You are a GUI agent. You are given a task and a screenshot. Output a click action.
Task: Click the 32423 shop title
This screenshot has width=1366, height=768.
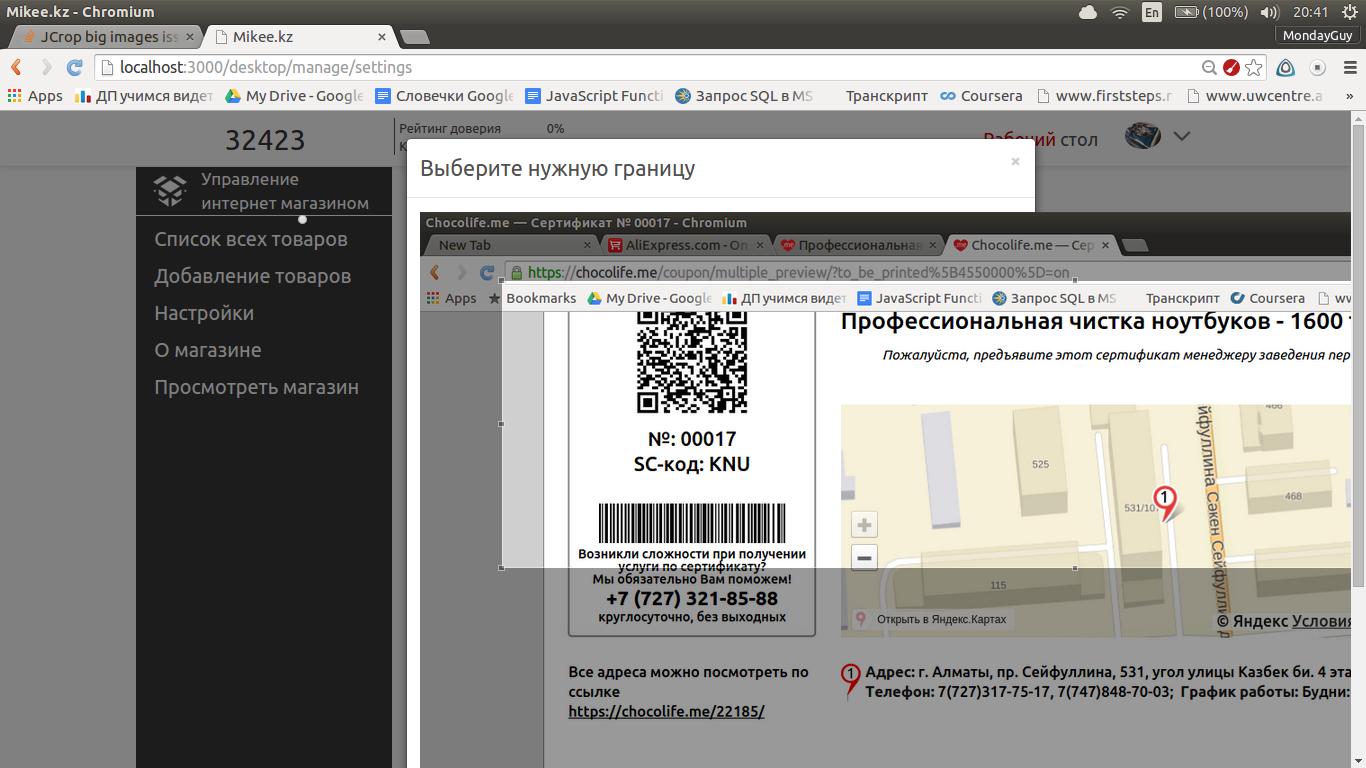coord(265,141)
